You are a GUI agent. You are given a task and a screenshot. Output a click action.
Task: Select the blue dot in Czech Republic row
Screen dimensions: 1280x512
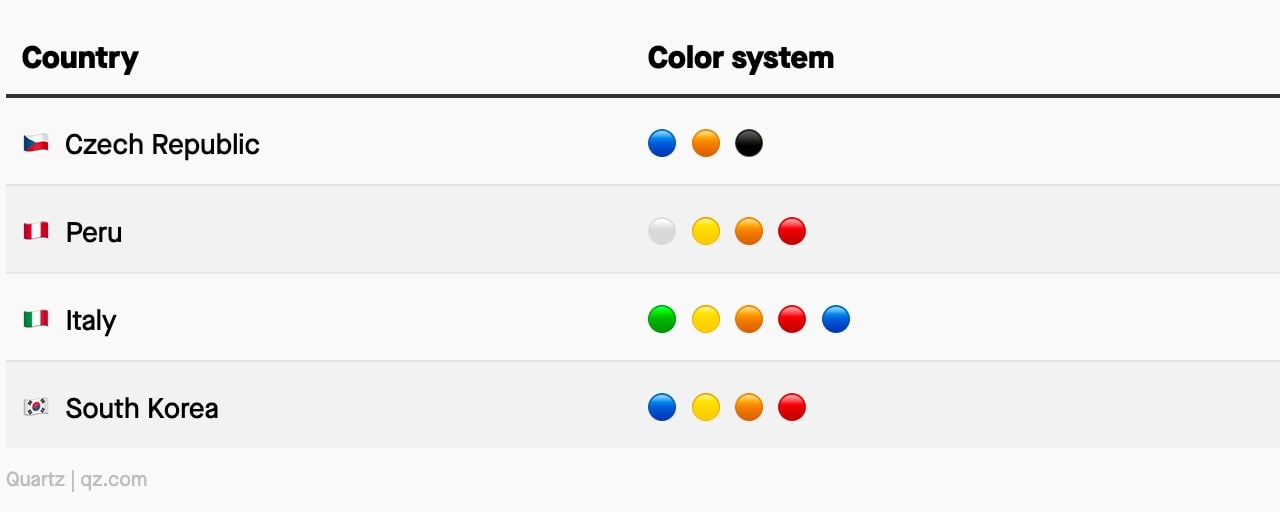662,143
